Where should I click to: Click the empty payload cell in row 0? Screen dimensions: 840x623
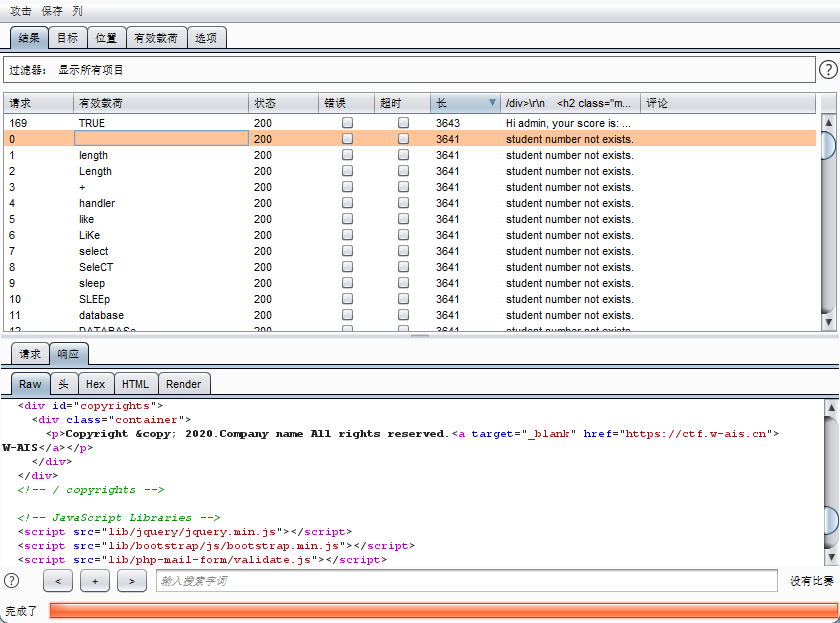point(161,139)
